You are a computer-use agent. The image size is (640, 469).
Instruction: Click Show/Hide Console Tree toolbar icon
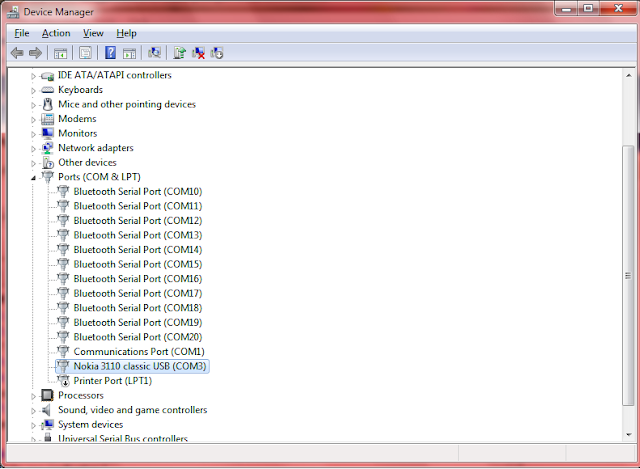60,53
